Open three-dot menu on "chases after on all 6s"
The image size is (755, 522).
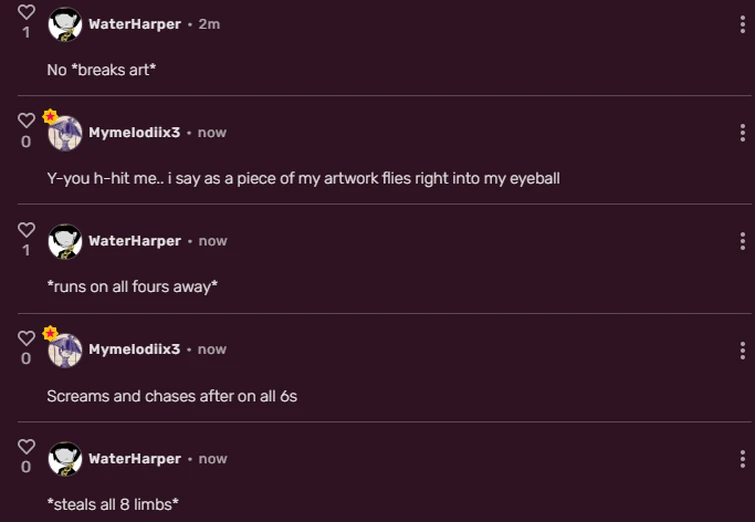click(742, 350)
